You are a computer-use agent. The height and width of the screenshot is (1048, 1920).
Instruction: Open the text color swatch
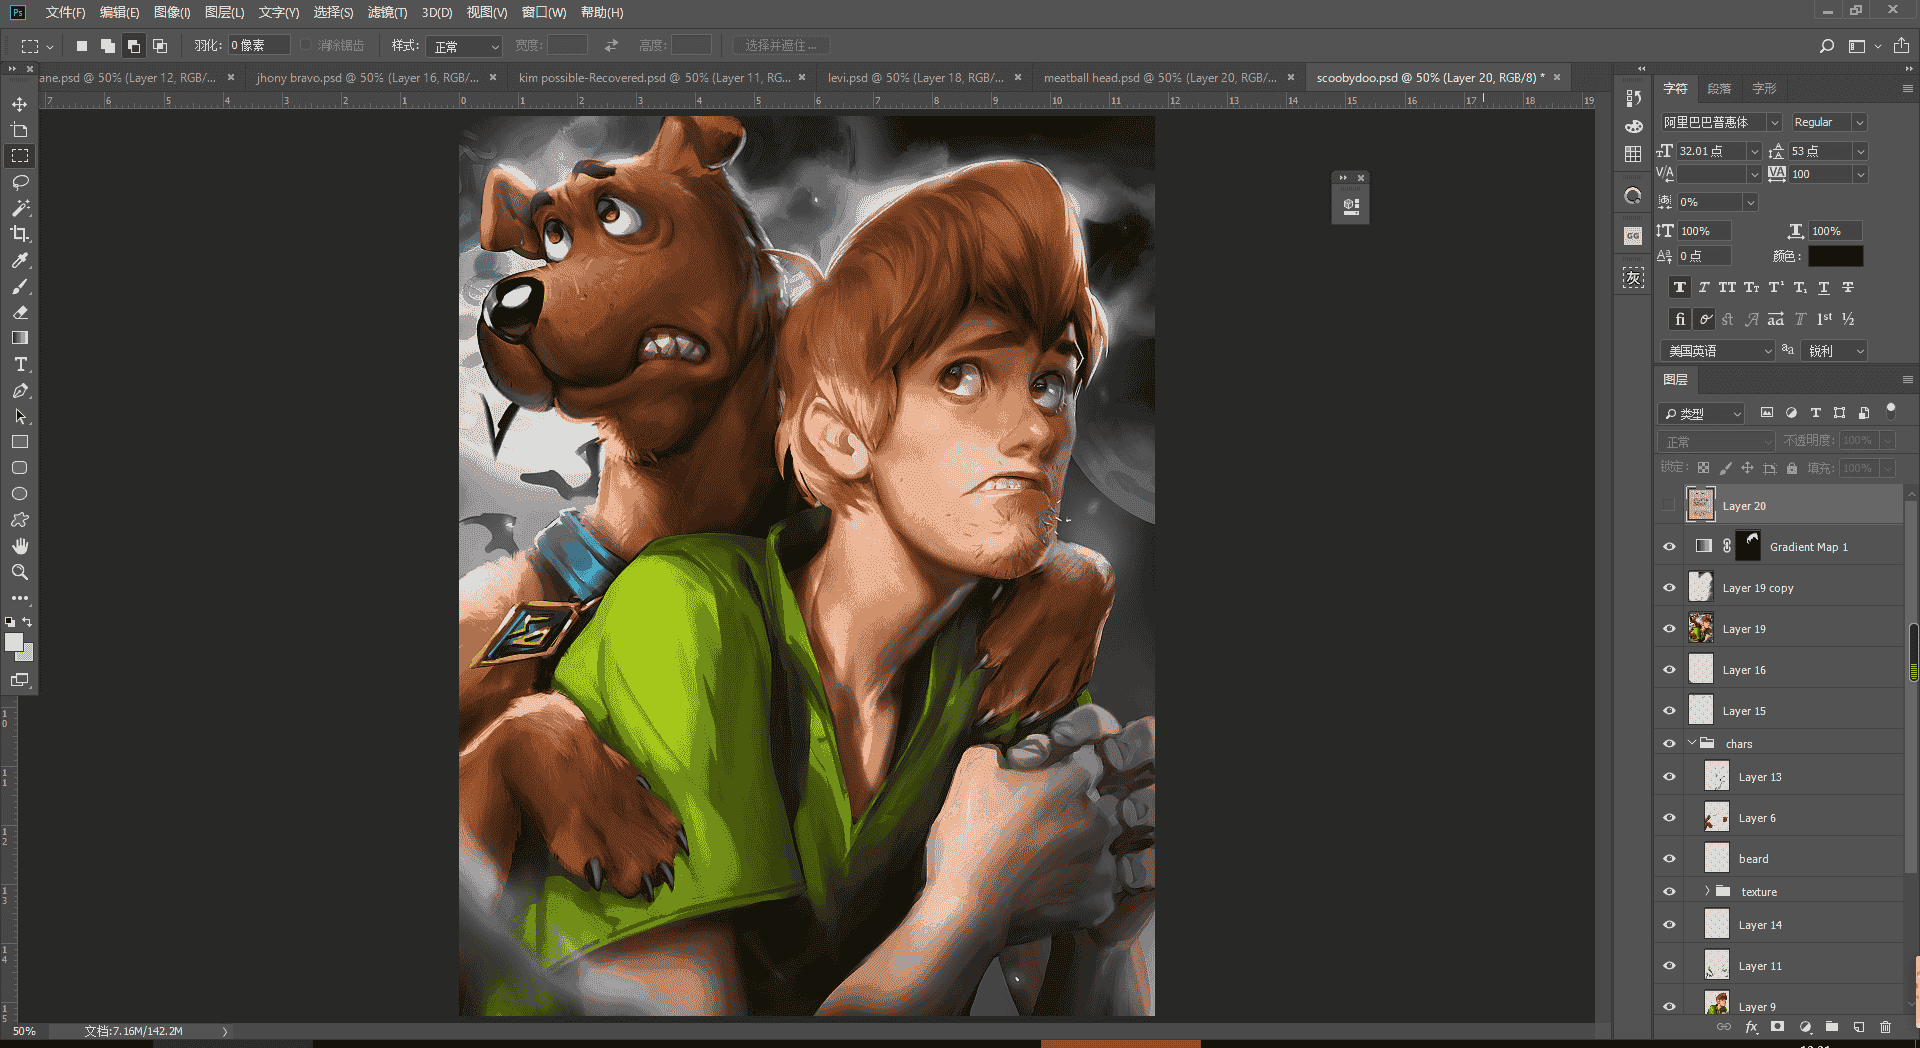click(x=1835, y=256)
